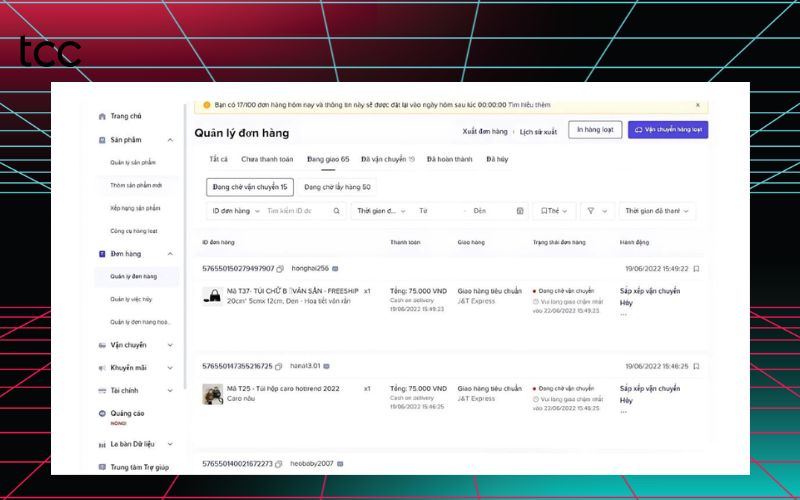Click the Sản phẩm sidebar icon
Image resolution: width=800 pixels, height=500 pixels.
coord(102,140)
